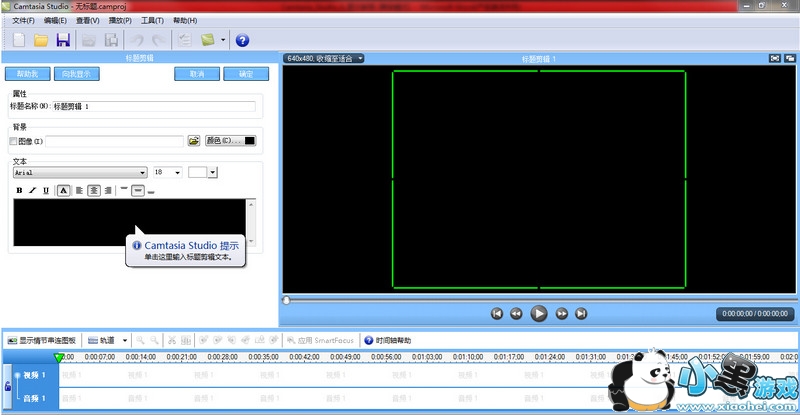Open a project with the folder icon
Screen dimensions: 800x415
coord(41,40)
